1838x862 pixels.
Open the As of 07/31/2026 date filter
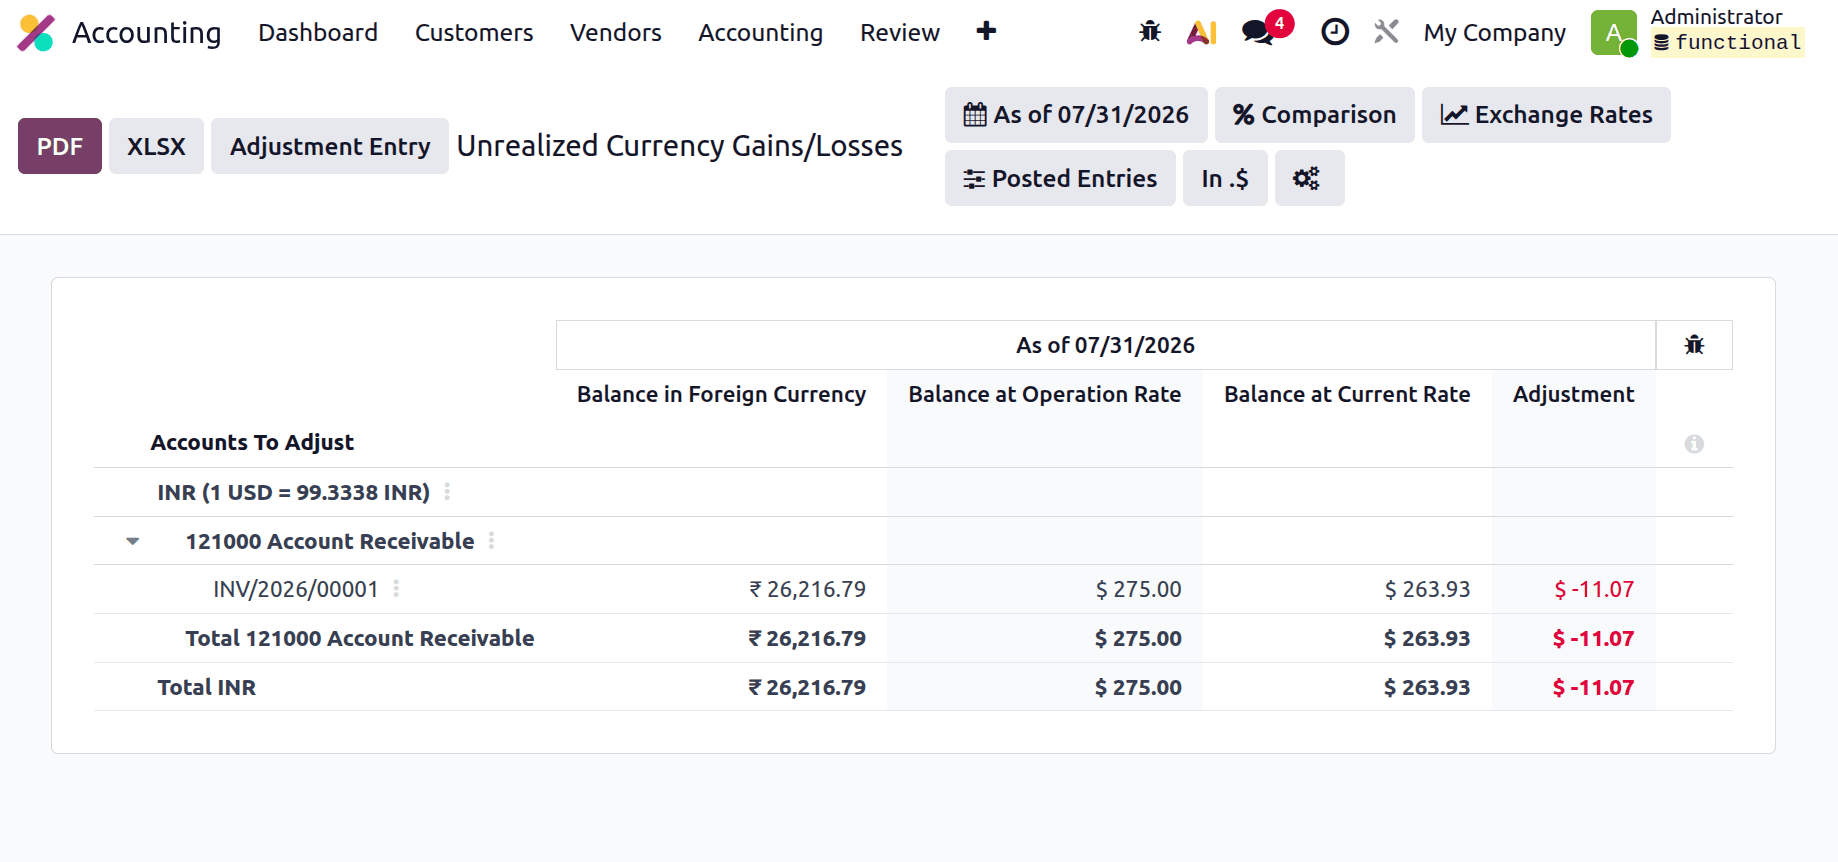coord(1076,115)
